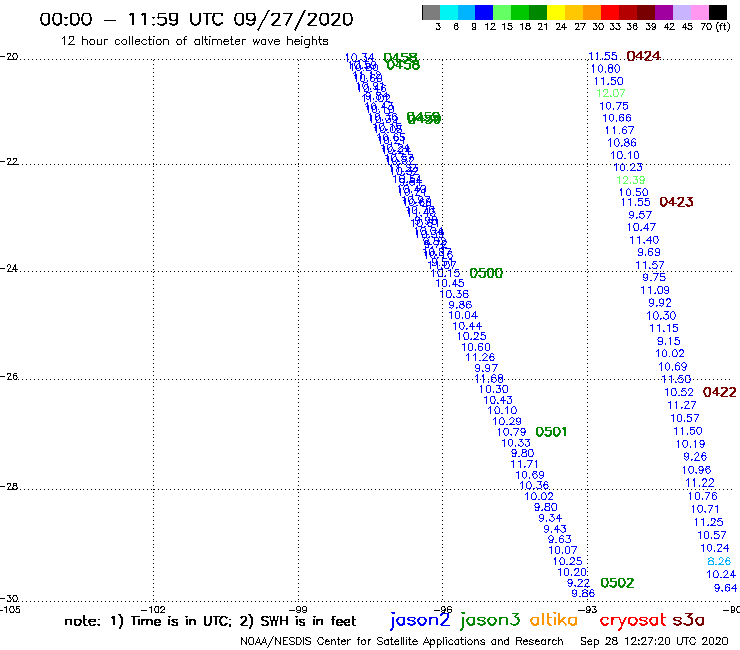Click the black swatch ending the color scale
Image resolution: width=740 pixels, height=650 pixels.
pyautogui.click(x=717, y=12)
